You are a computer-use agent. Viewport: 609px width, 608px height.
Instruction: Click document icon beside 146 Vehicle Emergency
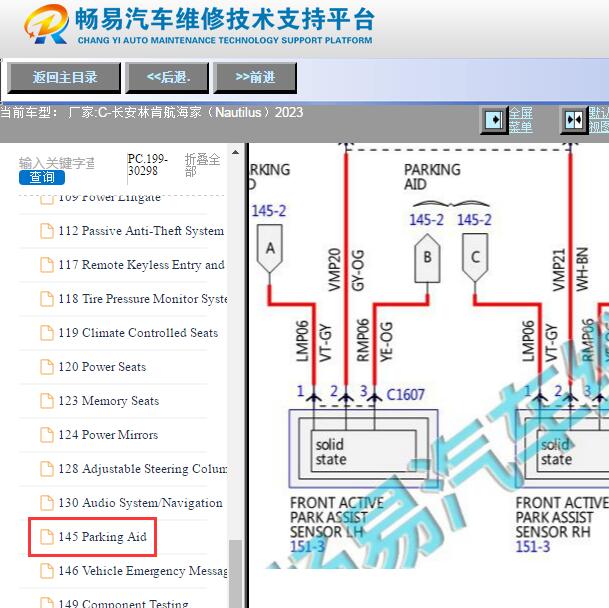point(47,571)
